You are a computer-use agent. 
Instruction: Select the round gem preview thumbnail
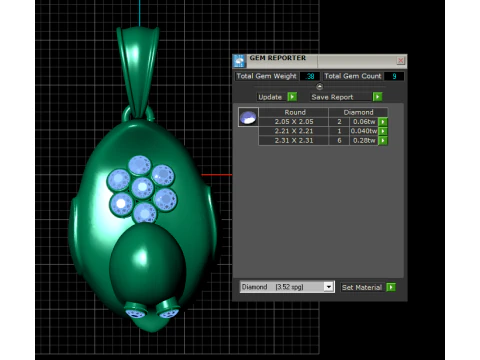(x=248, y=117)
